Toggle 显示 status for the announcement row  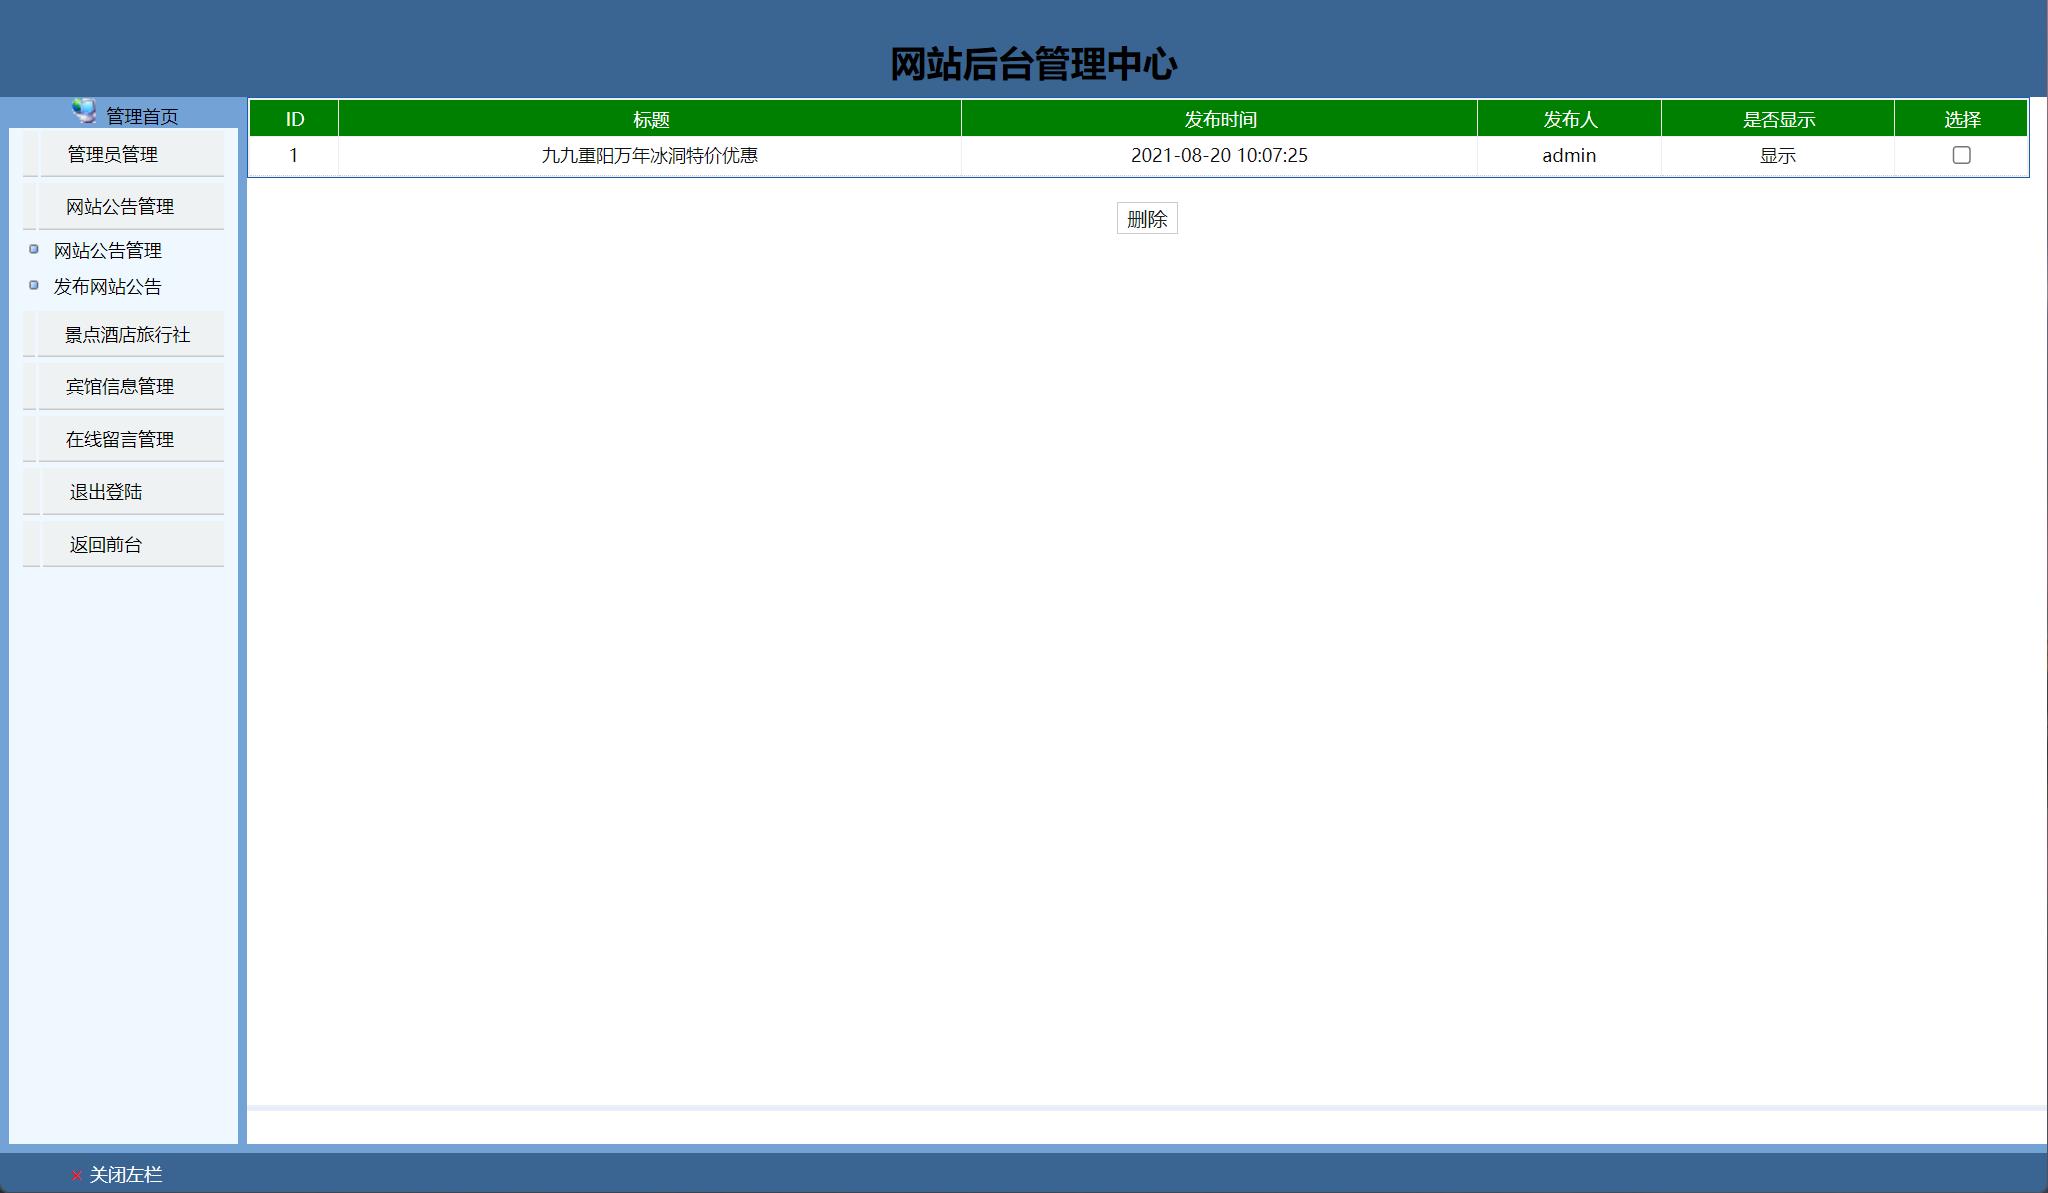[1777, 154]
